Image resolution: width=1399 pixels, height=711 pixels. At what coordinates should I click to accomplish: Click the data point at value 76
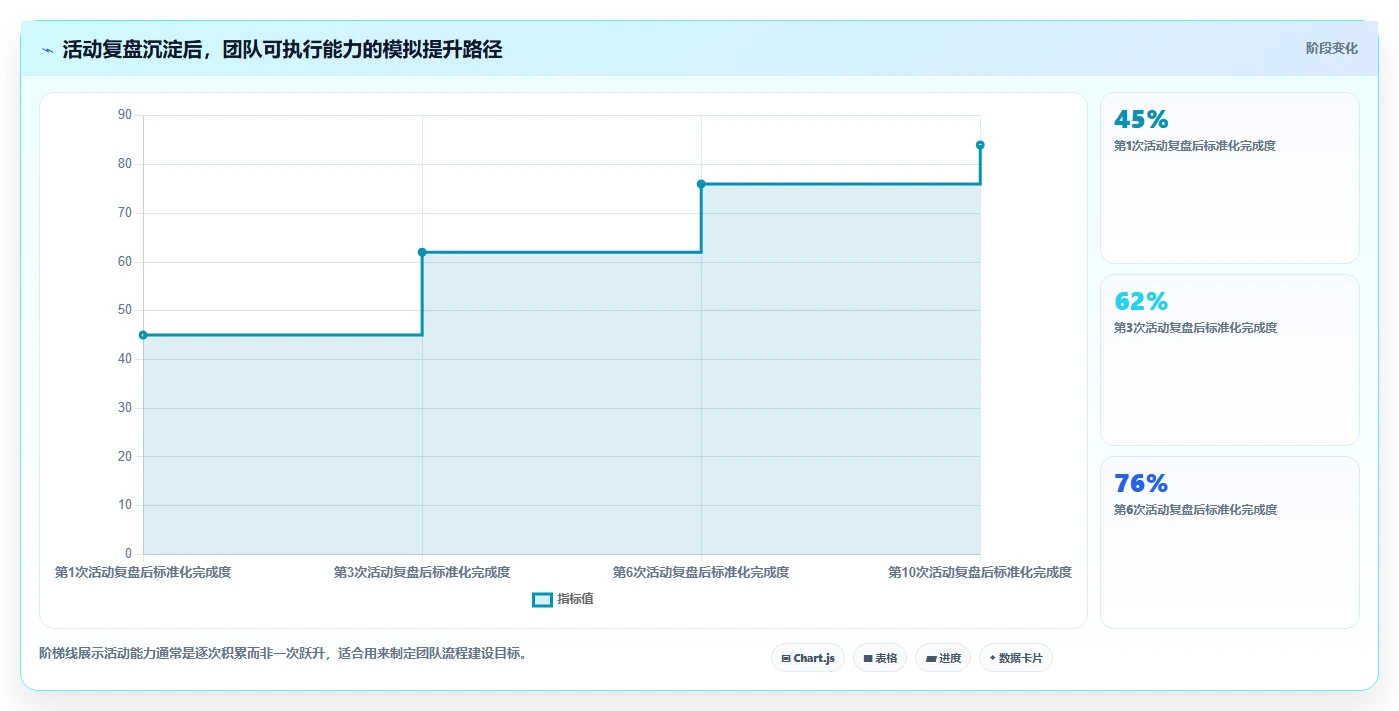tap(701, 184)
